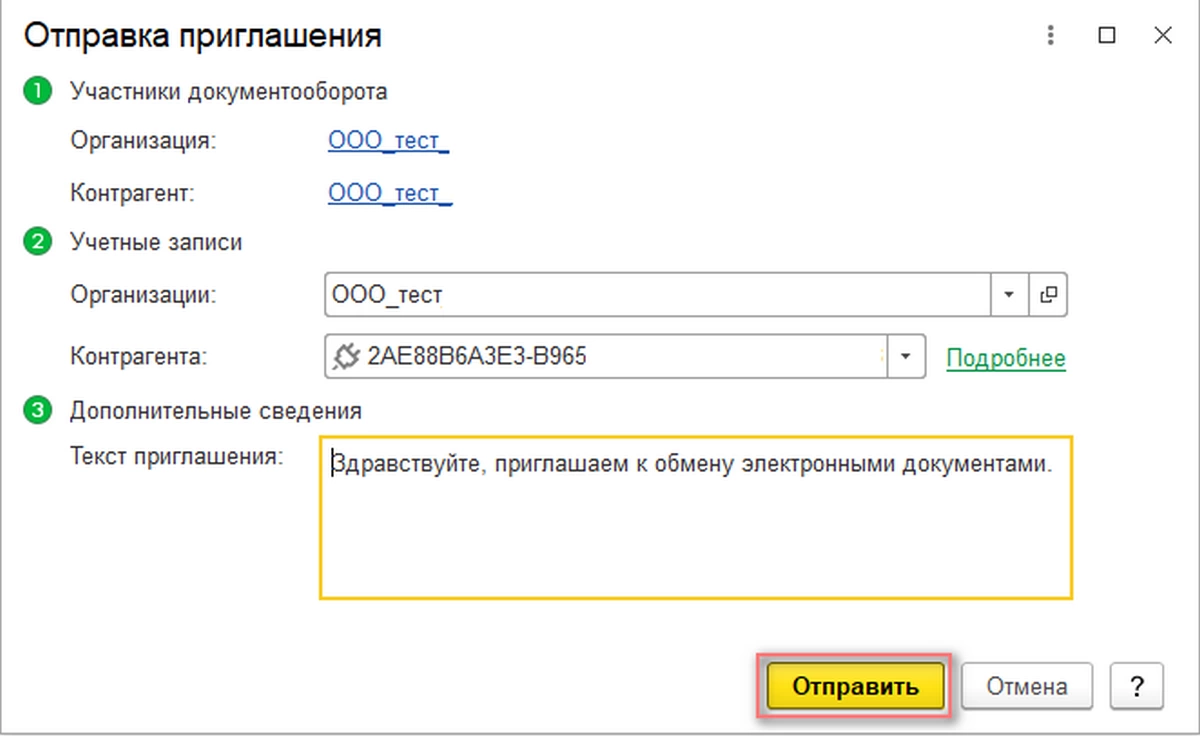
Task: Click the green step 2 circle icon
Action: coord(38,242)
